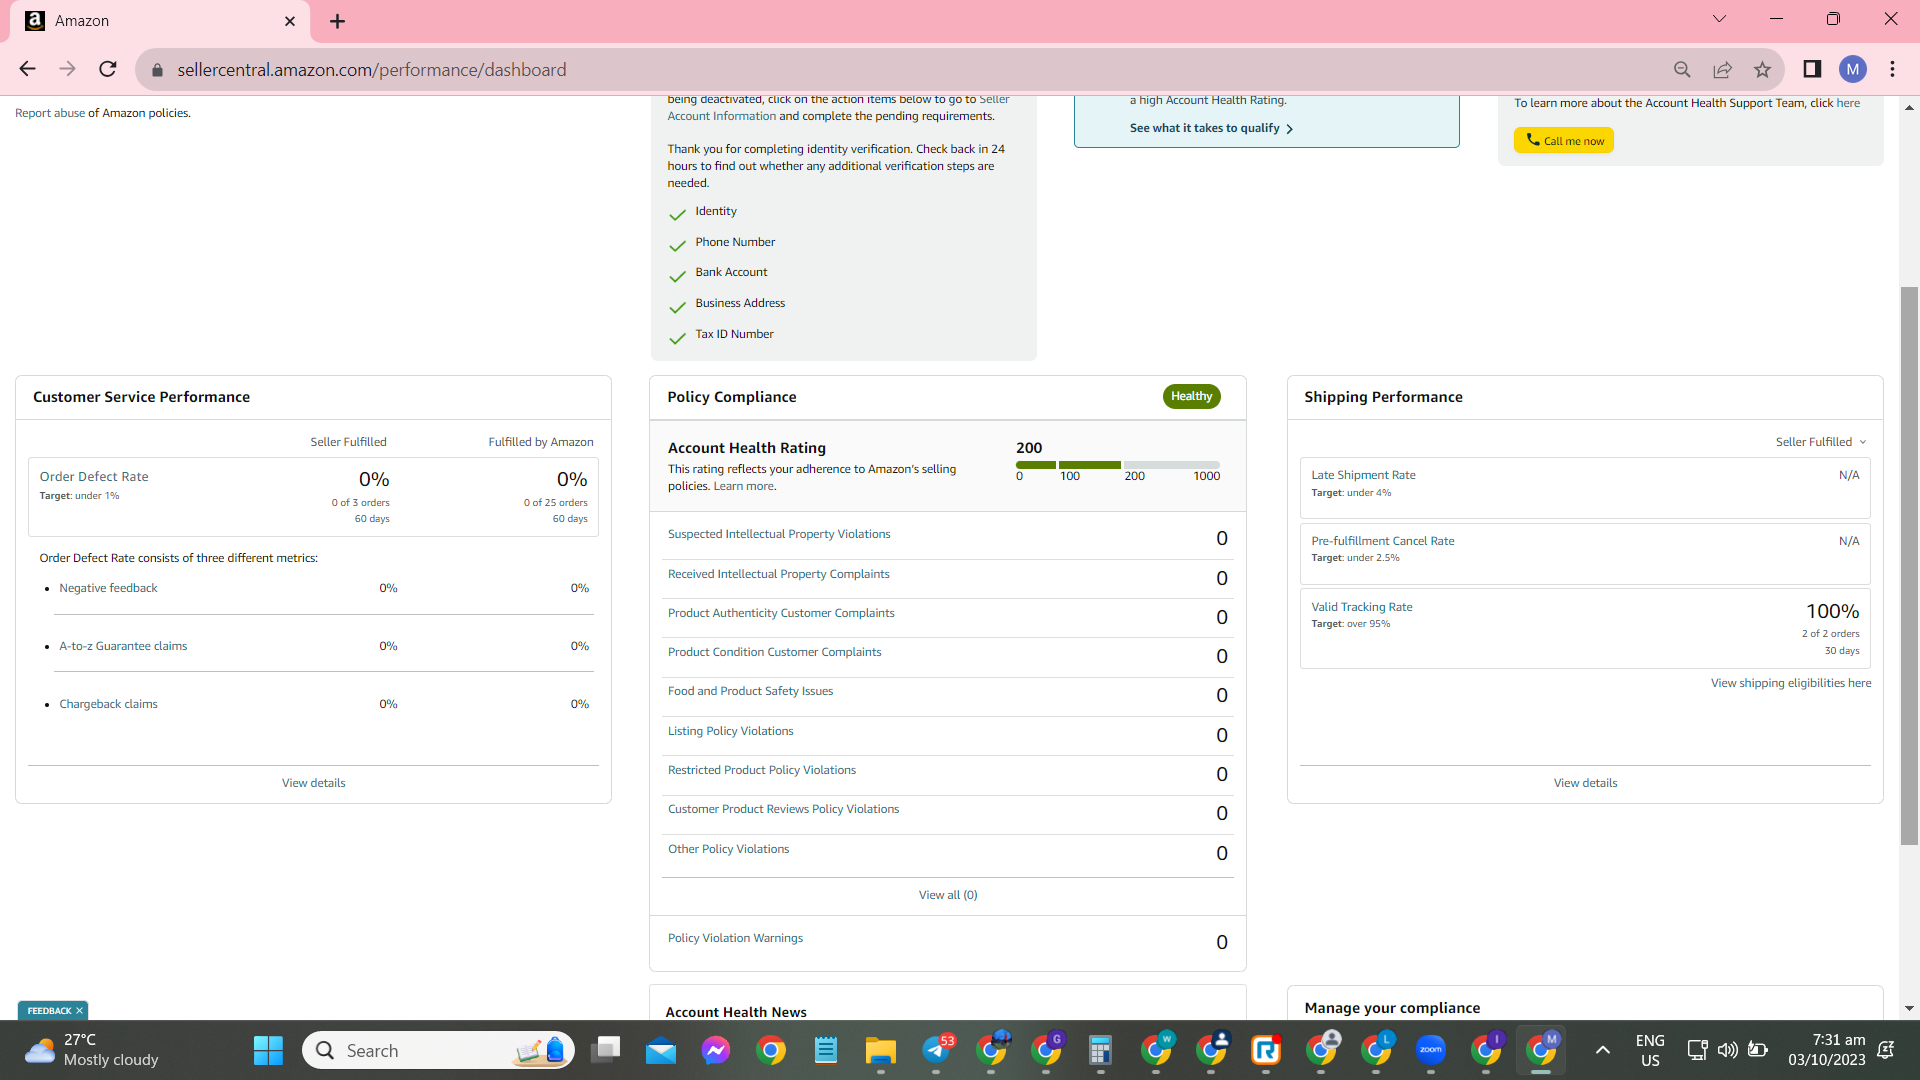Open Messenger from the taskbar

[716, 1050]
